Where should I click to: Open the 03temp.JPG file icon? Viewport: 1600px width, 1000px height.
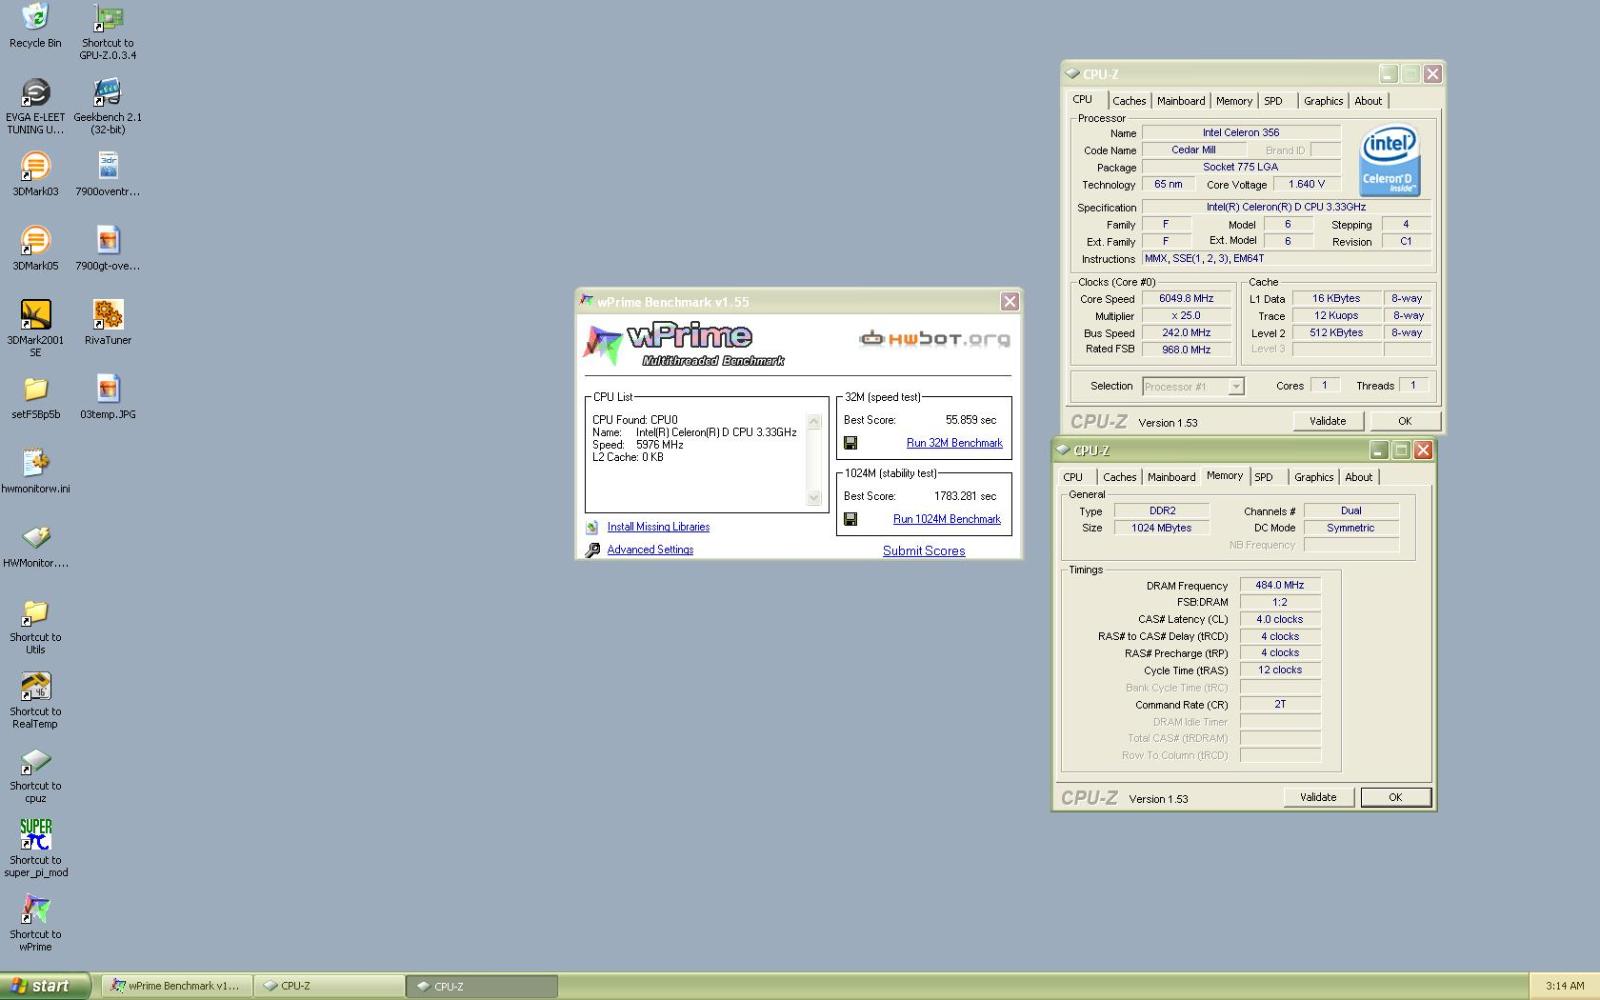tap(108, 389)
